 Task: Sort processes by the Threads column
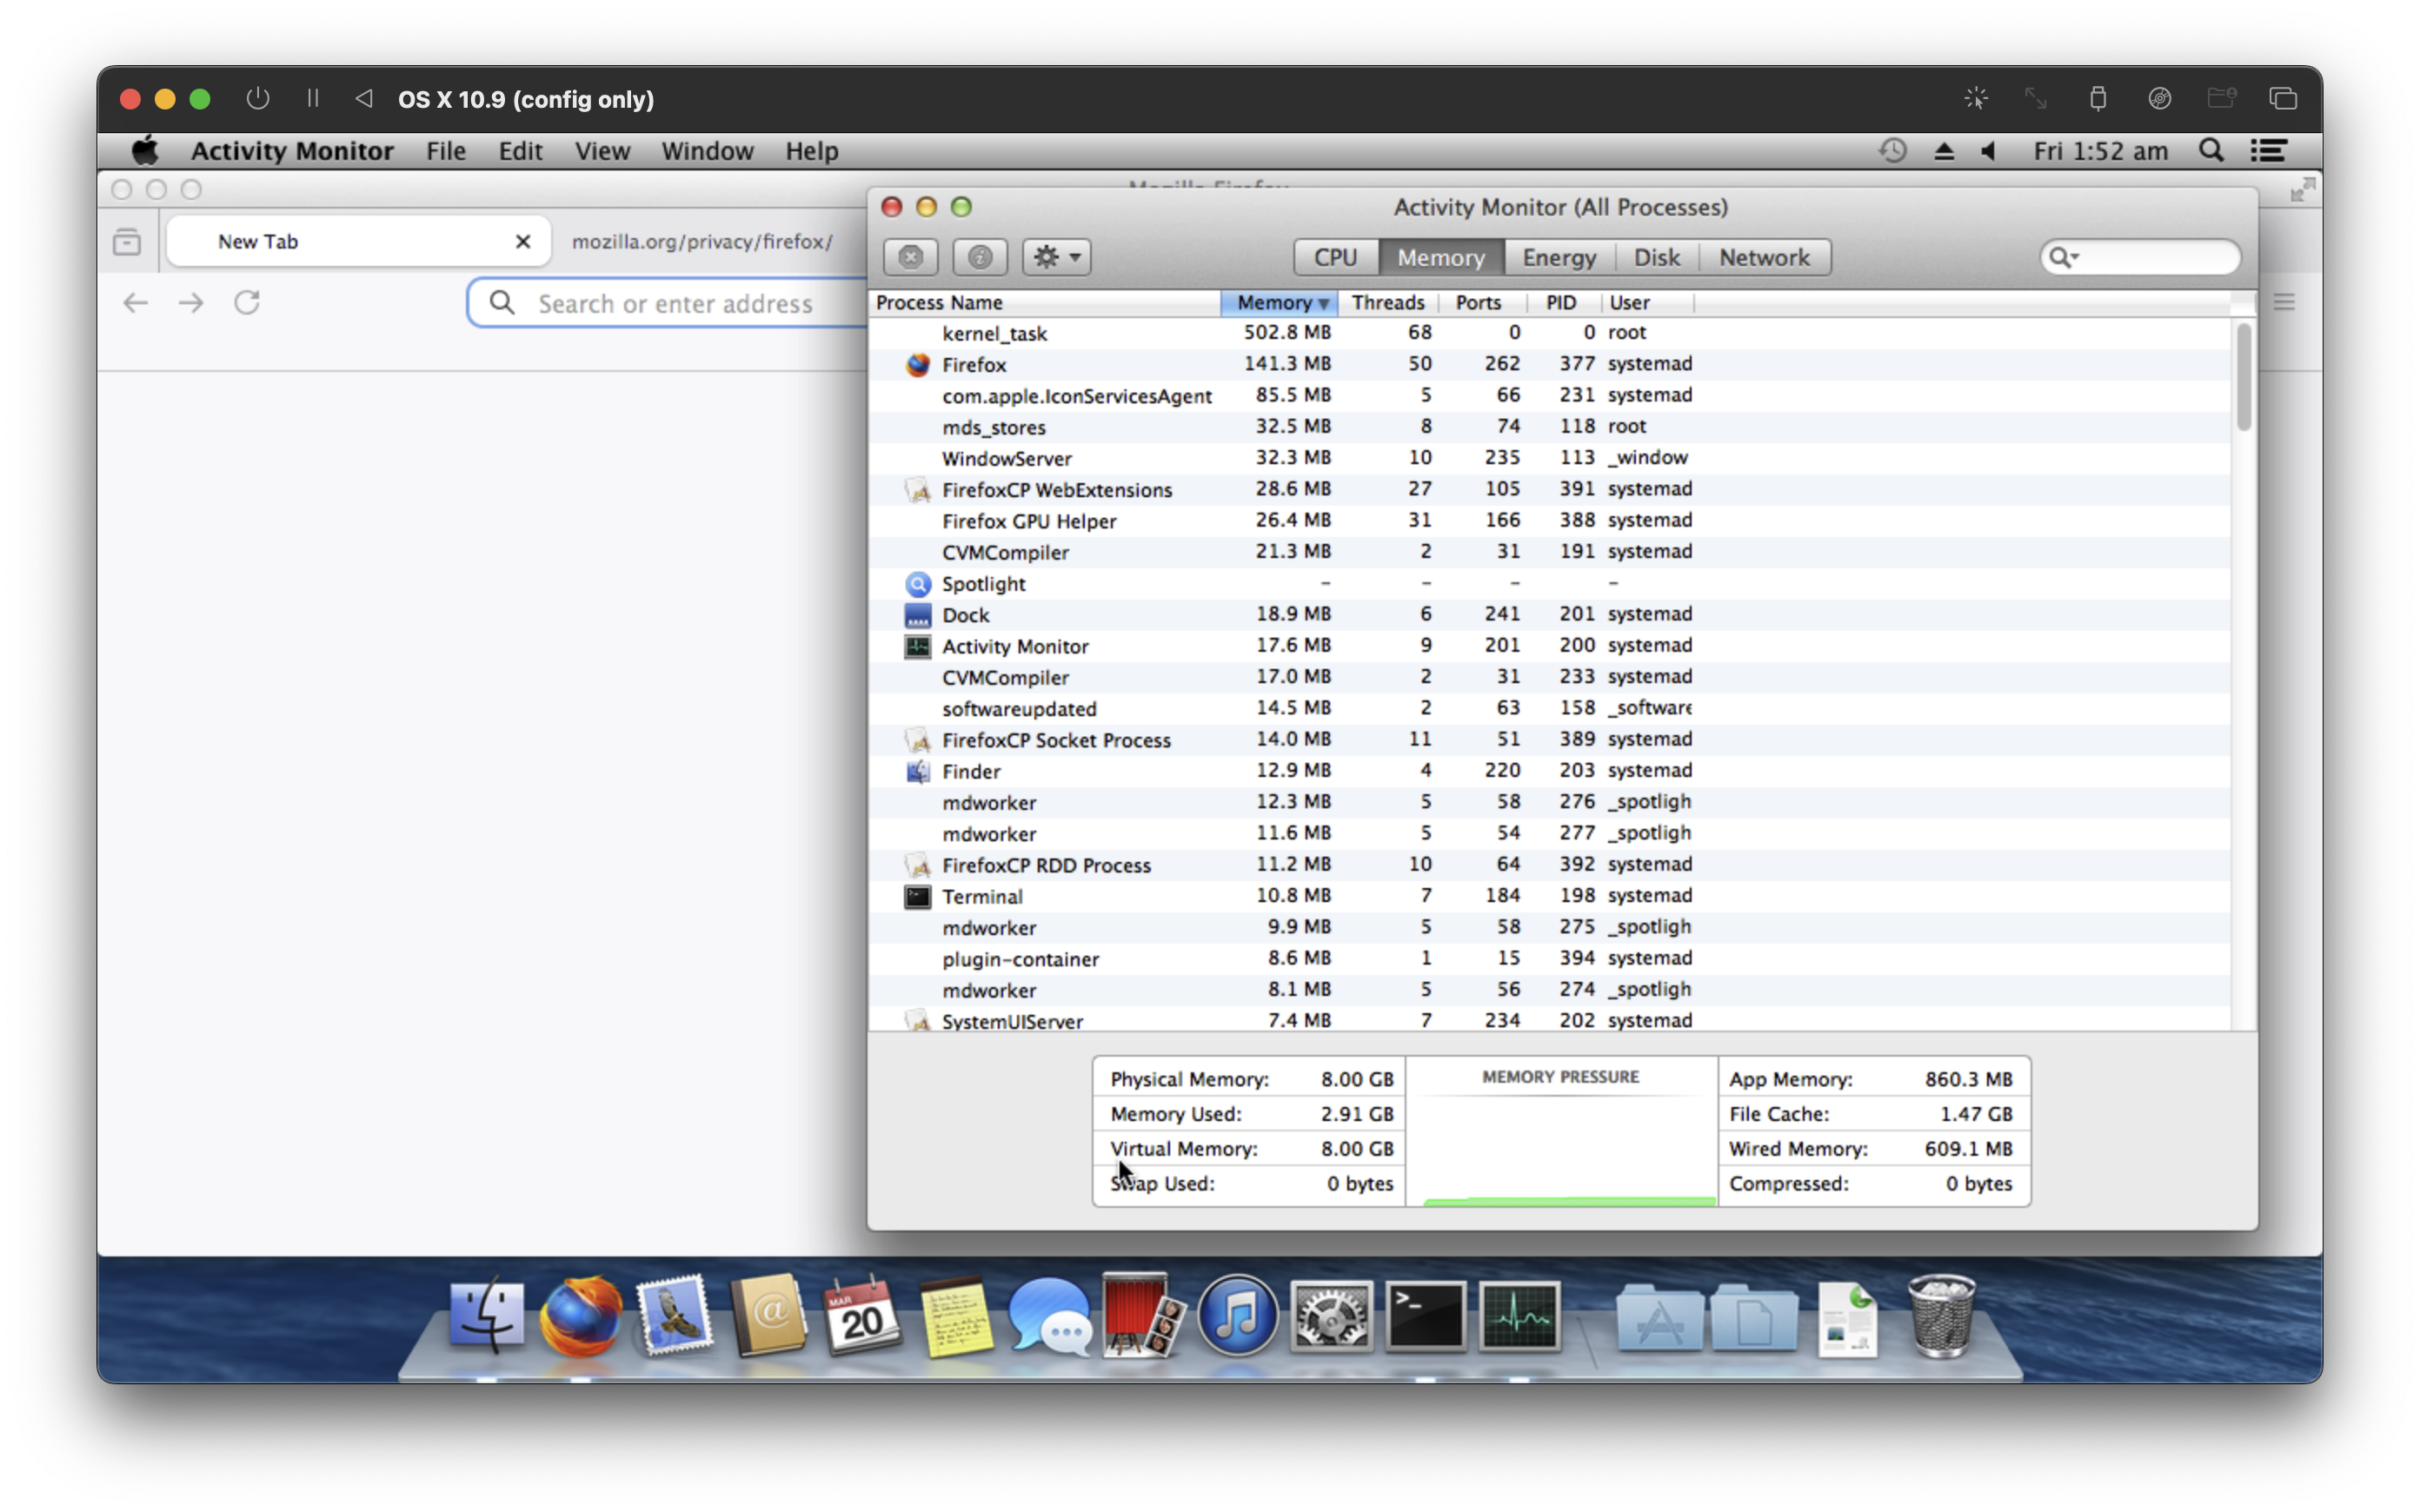tap(1387, 302)
